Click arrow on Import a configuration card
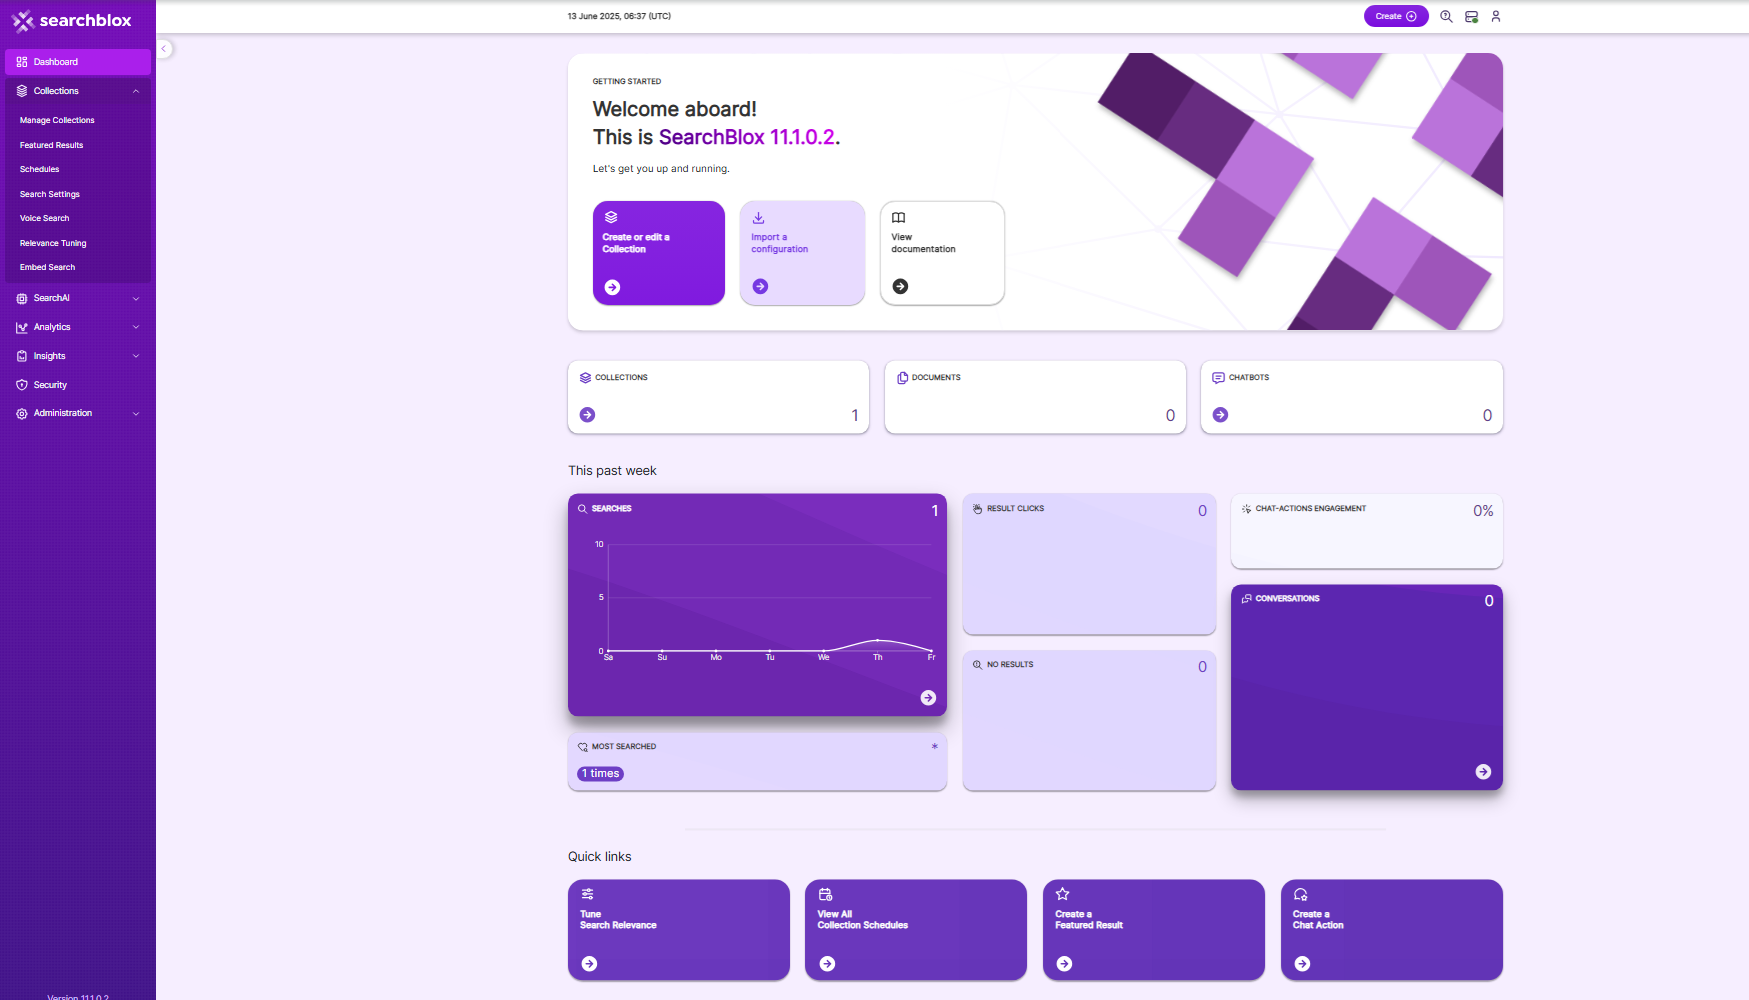This screenshot has height=1000, width=1749. click(x=760, y=286)
